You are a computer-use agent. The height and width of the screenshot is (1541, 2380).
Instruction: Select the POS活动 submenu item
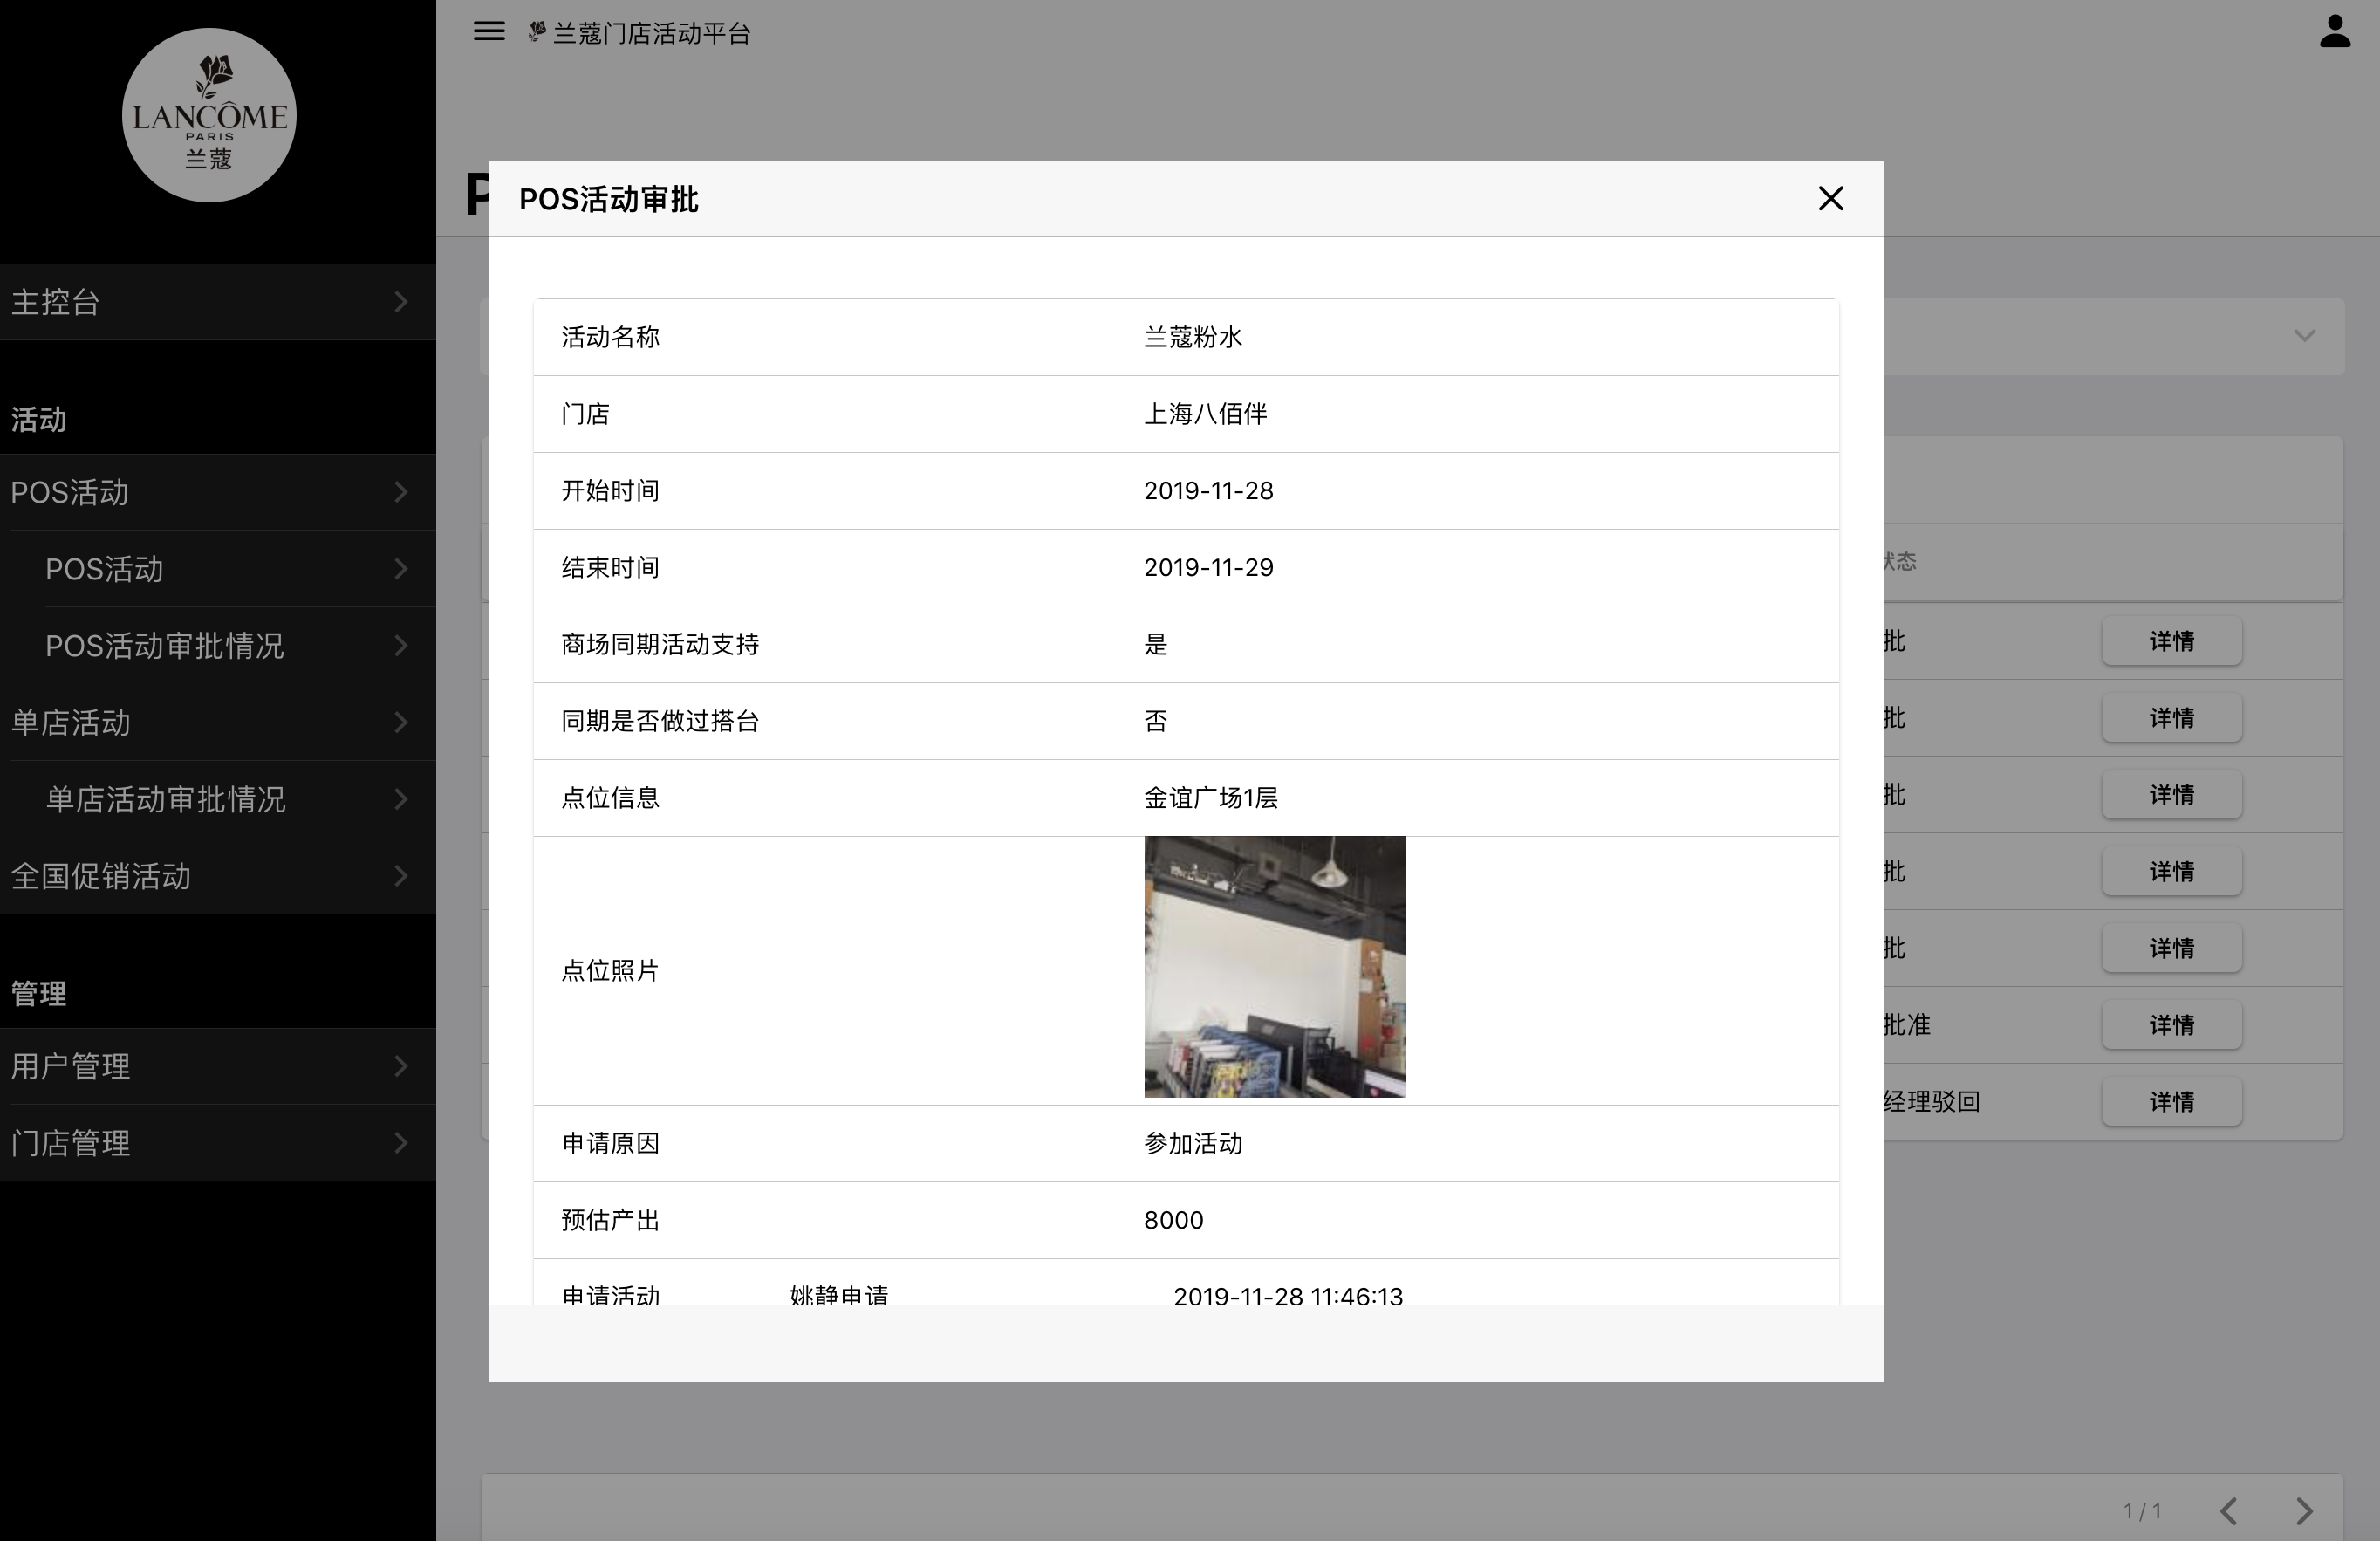(x=225, y=569)
